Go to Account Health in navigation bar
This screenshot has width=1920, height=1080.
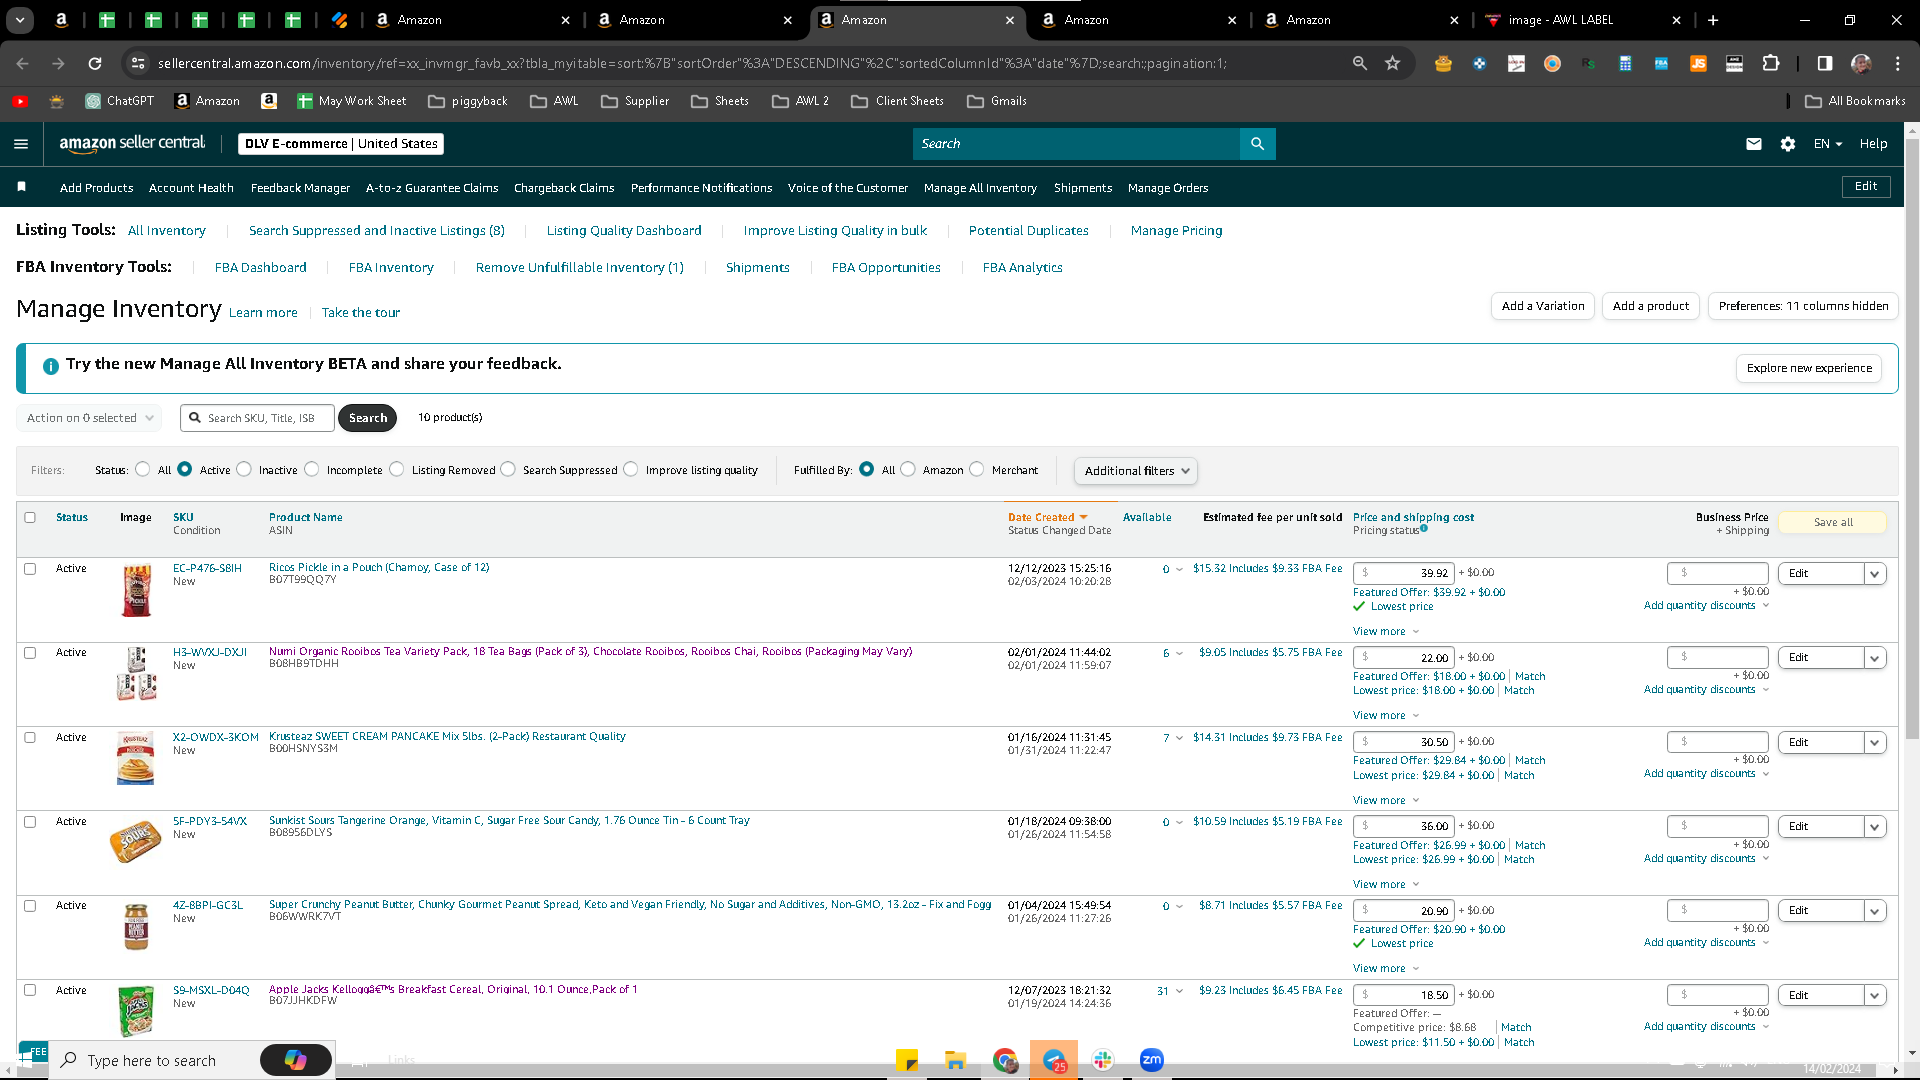191,188
